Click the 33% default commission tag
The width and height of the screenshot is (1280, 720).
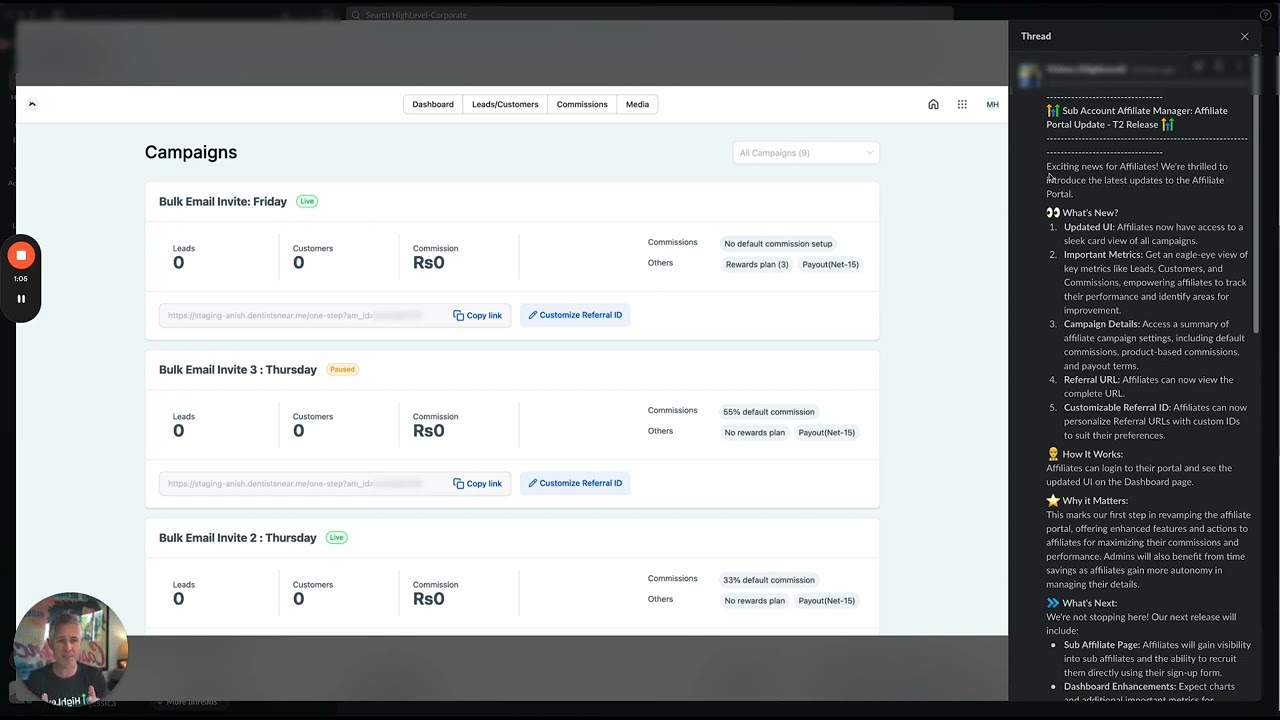(768, 579)
